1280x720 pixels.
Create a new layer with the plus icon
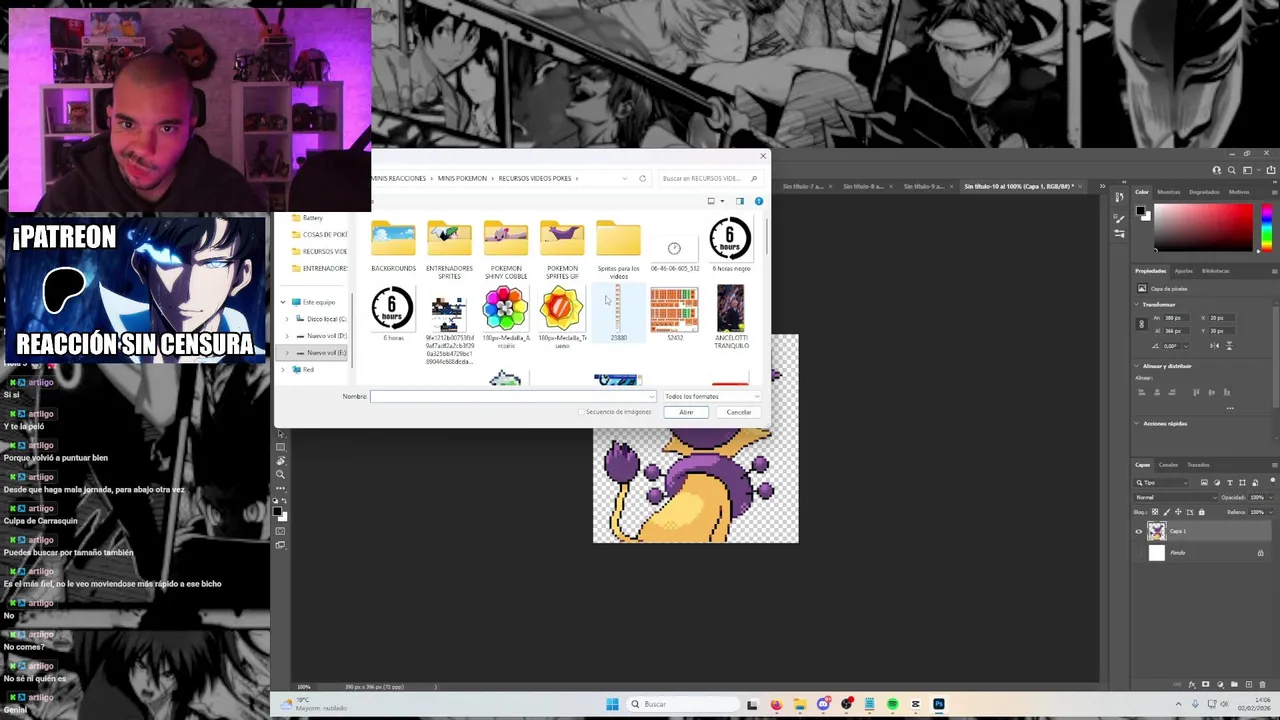coord(1249,685)
